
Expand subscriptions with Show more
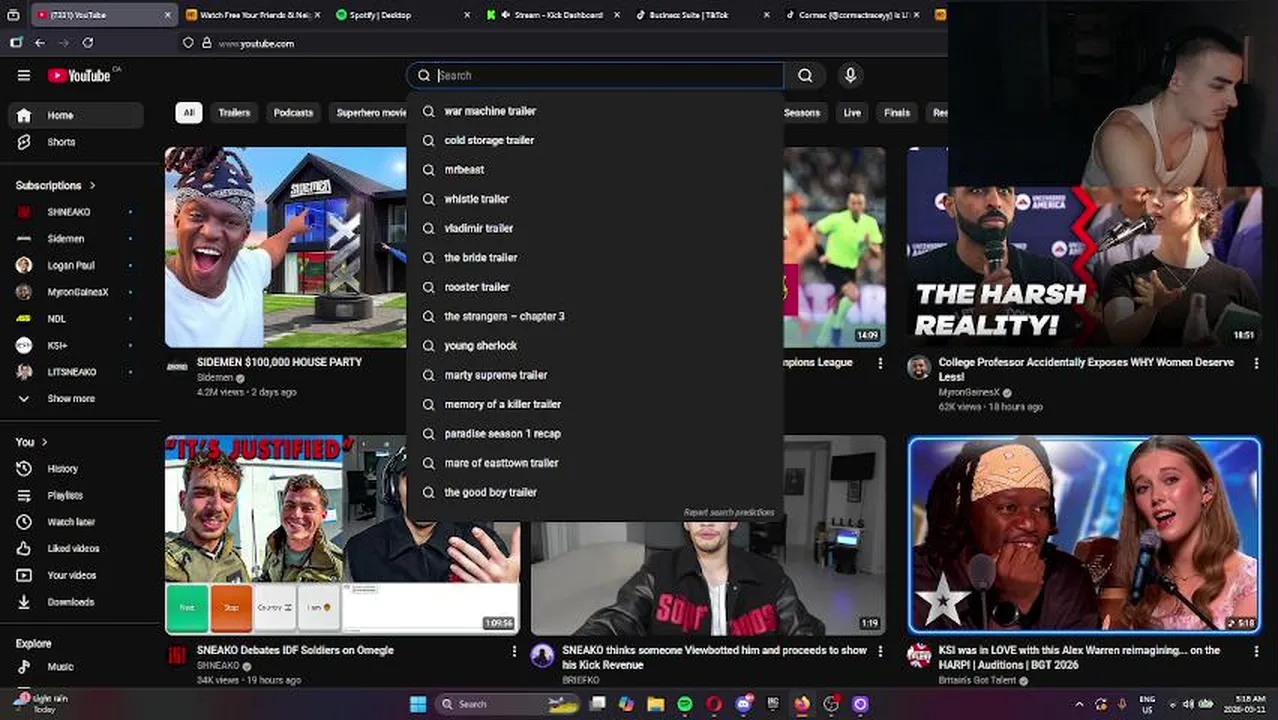[x=76, y=399]
